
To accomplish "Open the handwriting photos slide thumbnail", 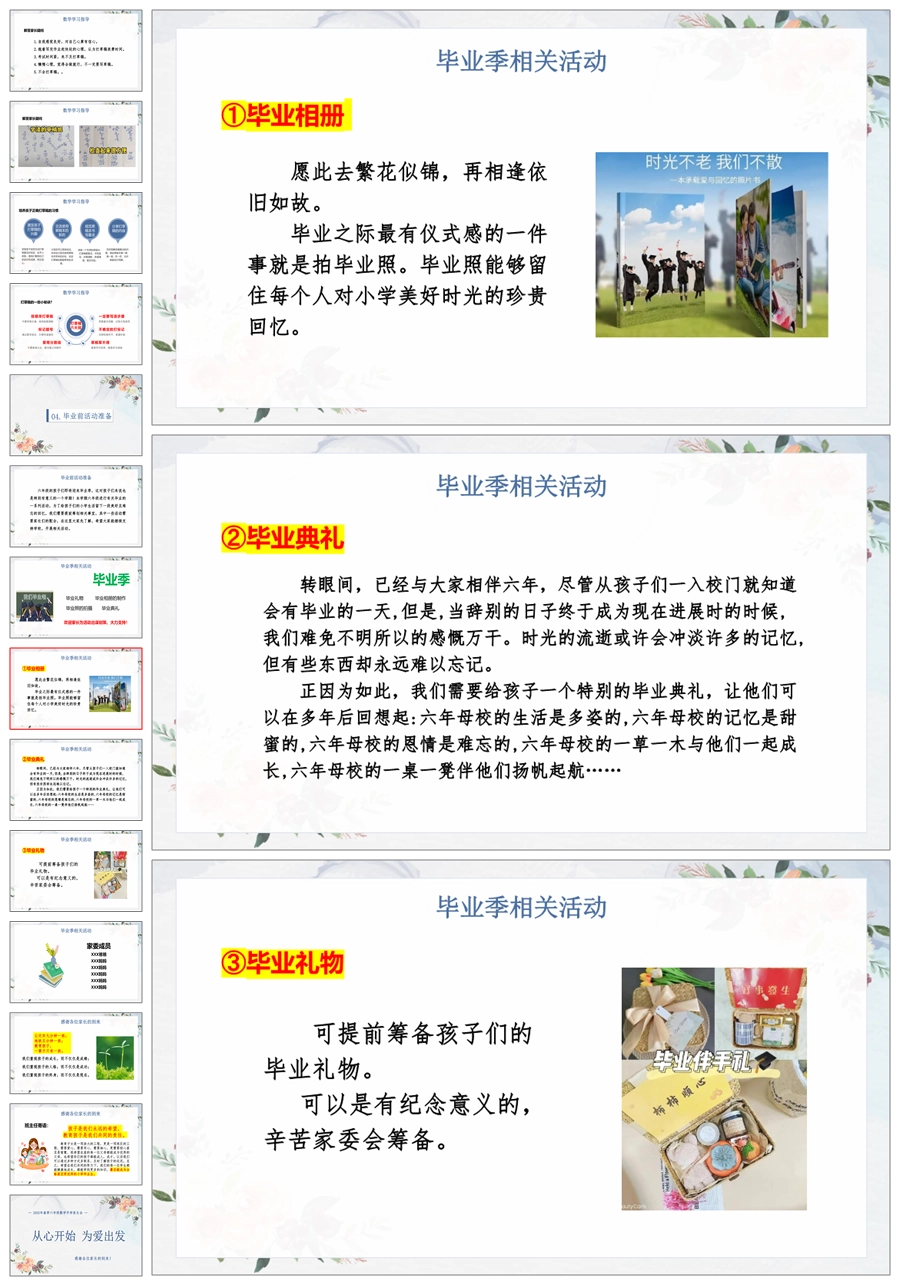I will pyautogui.click(x=76, y=142).
